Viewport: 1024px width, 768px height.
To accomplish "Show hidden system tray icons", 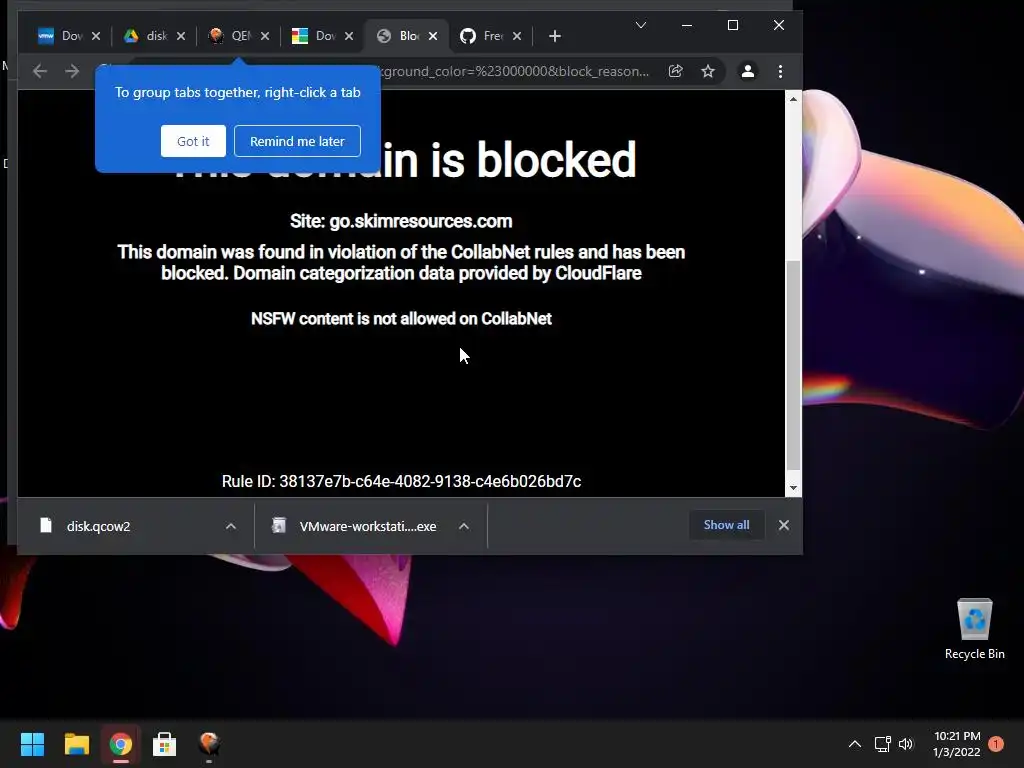I will (x=854, y=744).
